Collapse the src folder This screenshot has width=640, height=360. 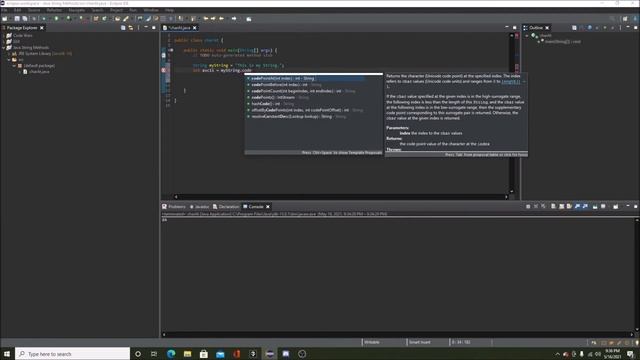pos(9,60)
